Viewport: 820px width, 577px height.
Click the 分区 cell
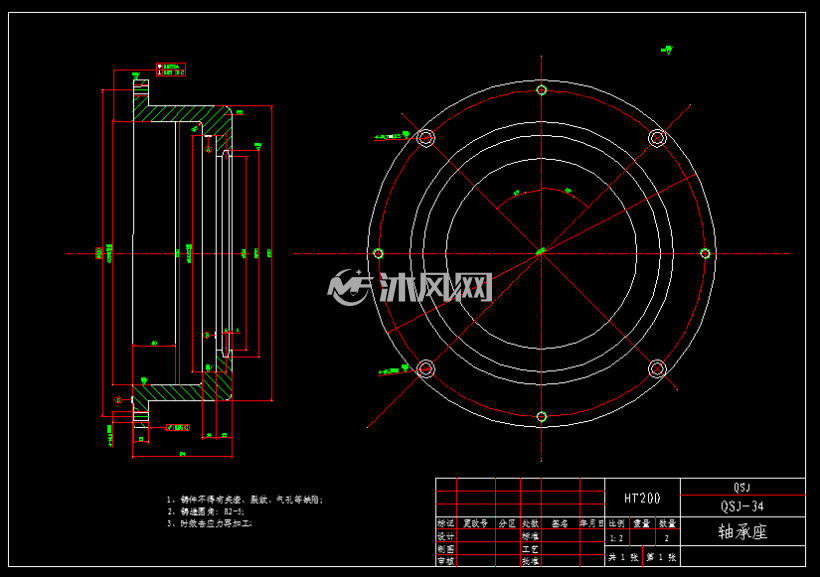tap(507, 523)
